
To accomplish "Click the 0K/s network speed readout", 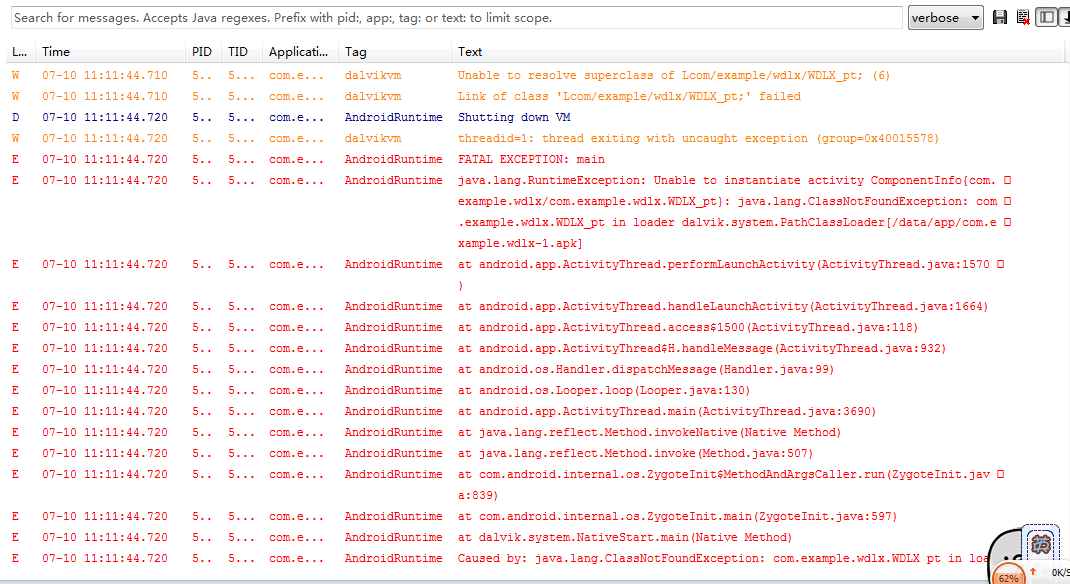I will (1061, 572).
